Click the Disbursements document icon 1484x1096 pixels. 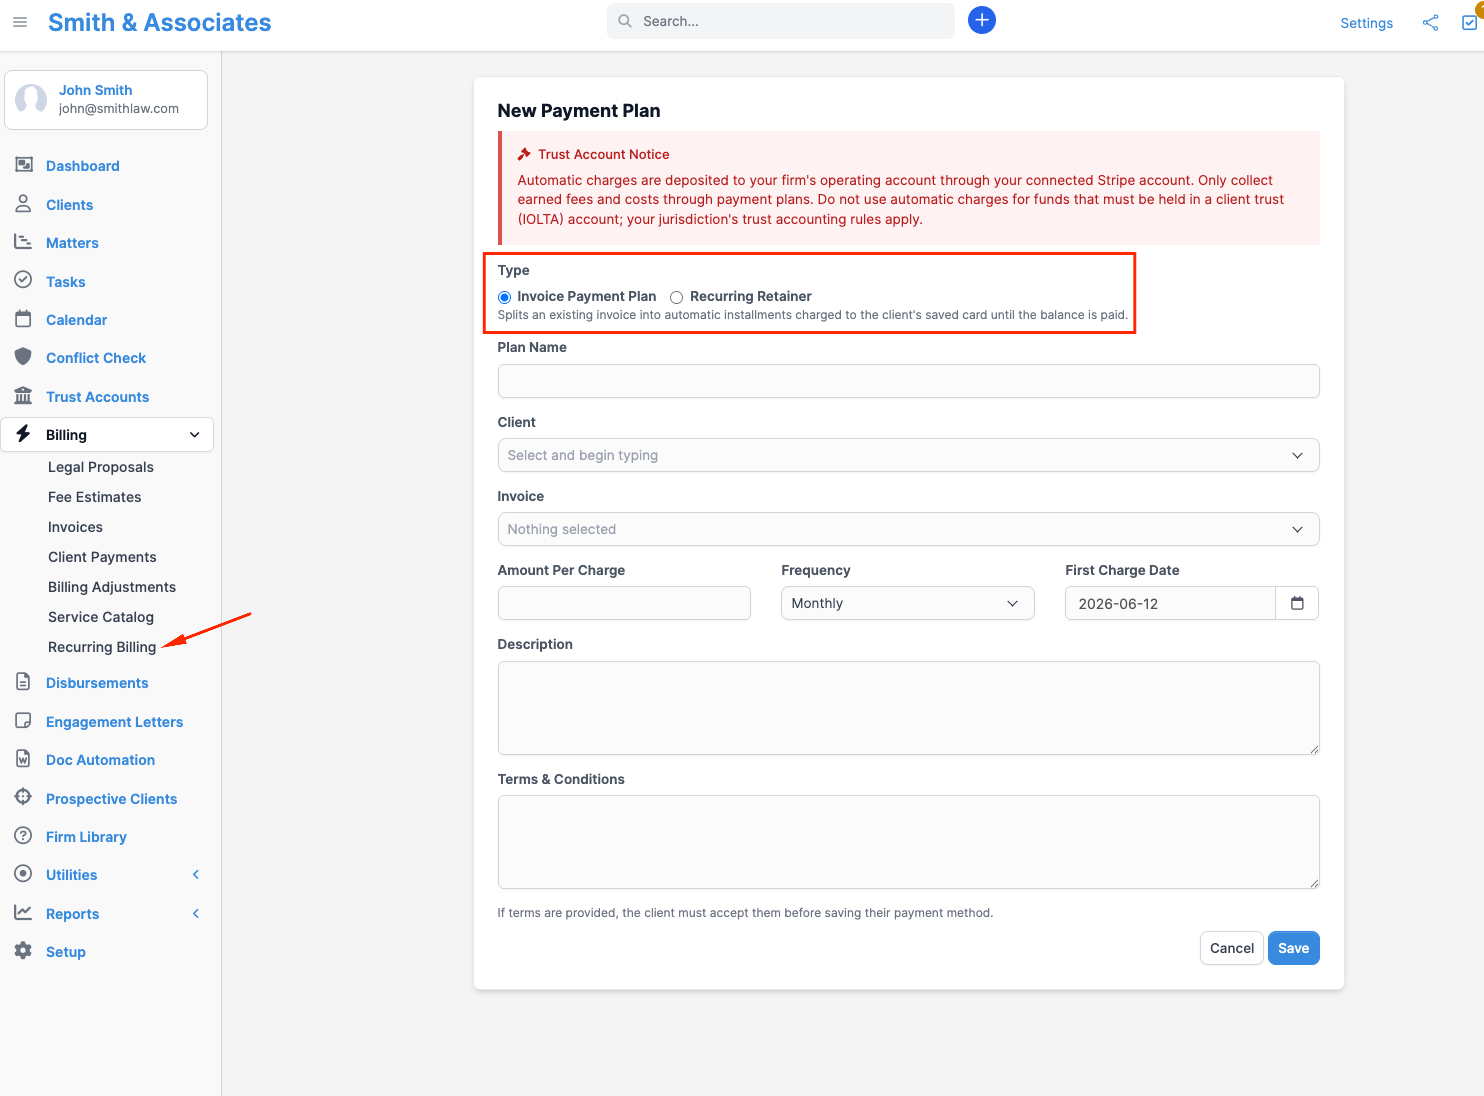pos(24,682)
